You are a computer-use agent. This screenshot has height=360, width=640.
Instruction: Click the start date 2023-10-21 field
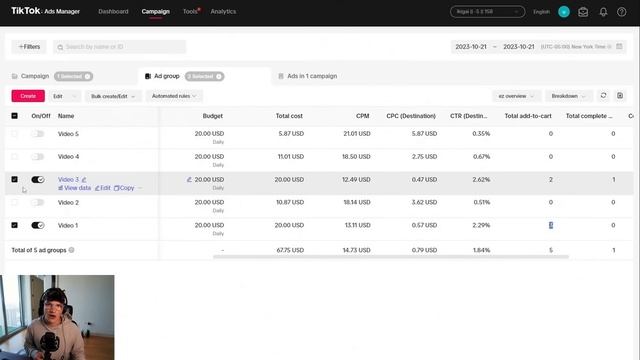pyautogui.click(x=471, y=47)
